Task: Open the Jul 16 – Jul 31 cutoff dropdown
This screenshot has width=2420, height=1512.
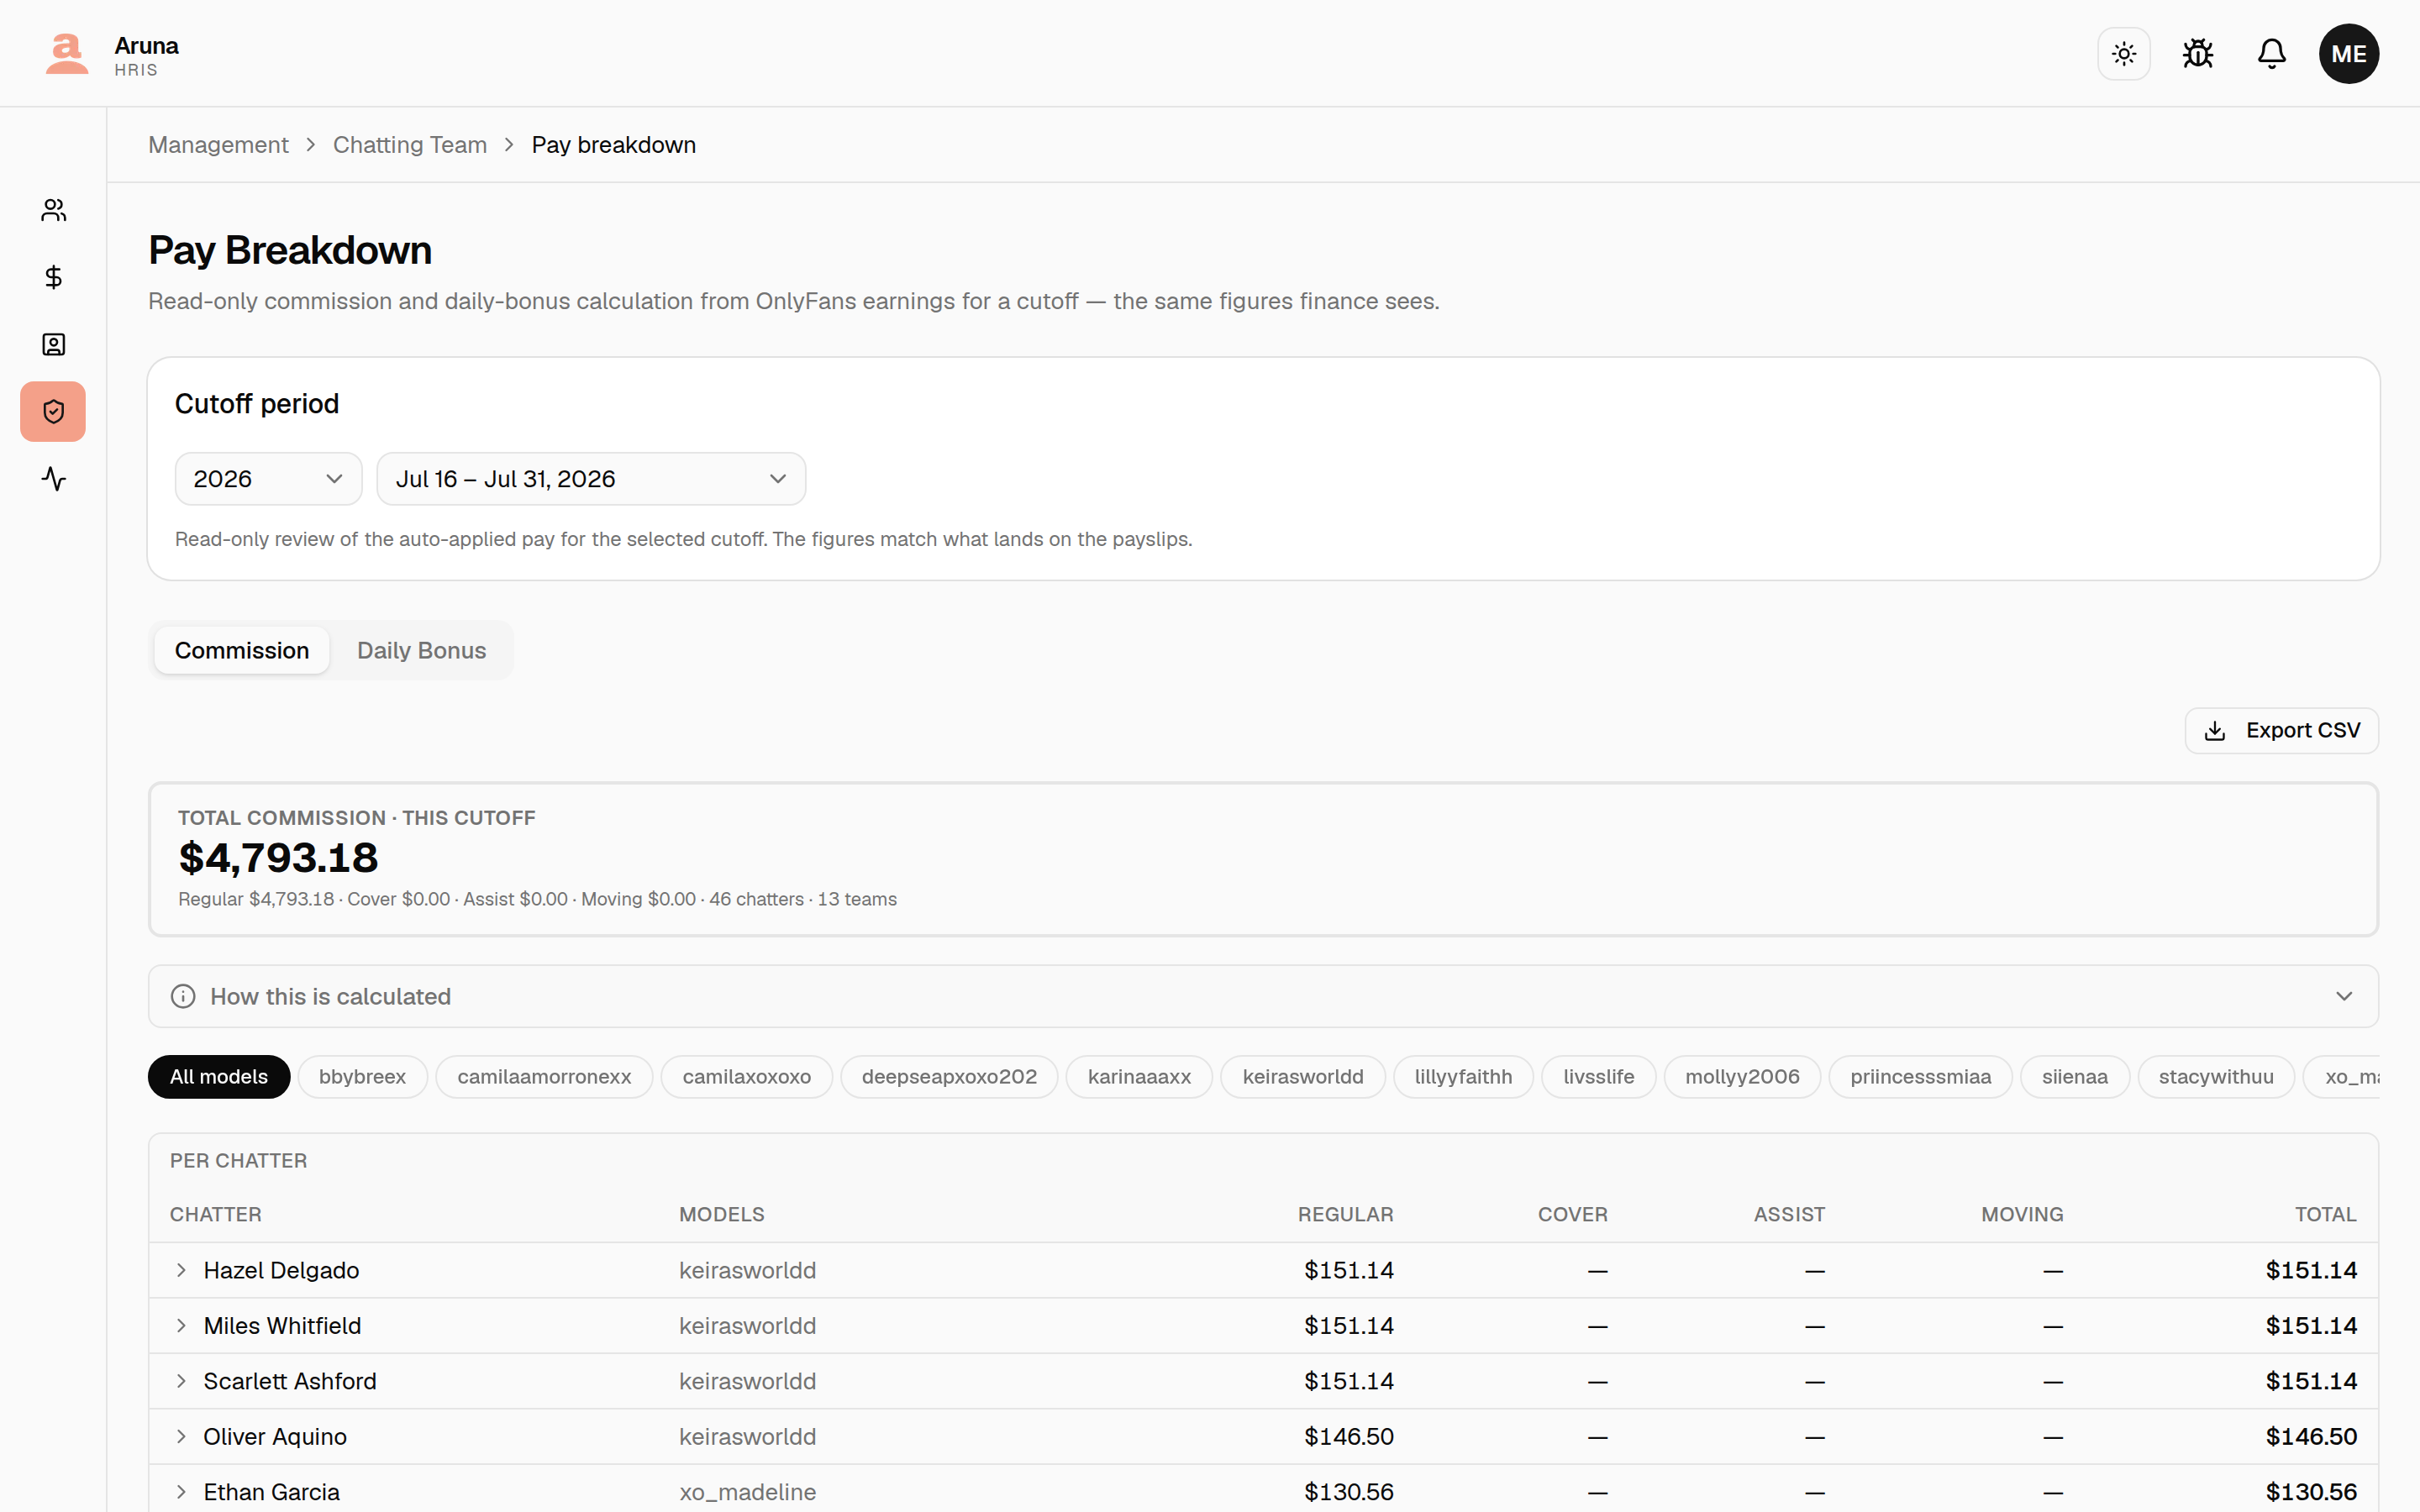Action: [x=591, y=479]
